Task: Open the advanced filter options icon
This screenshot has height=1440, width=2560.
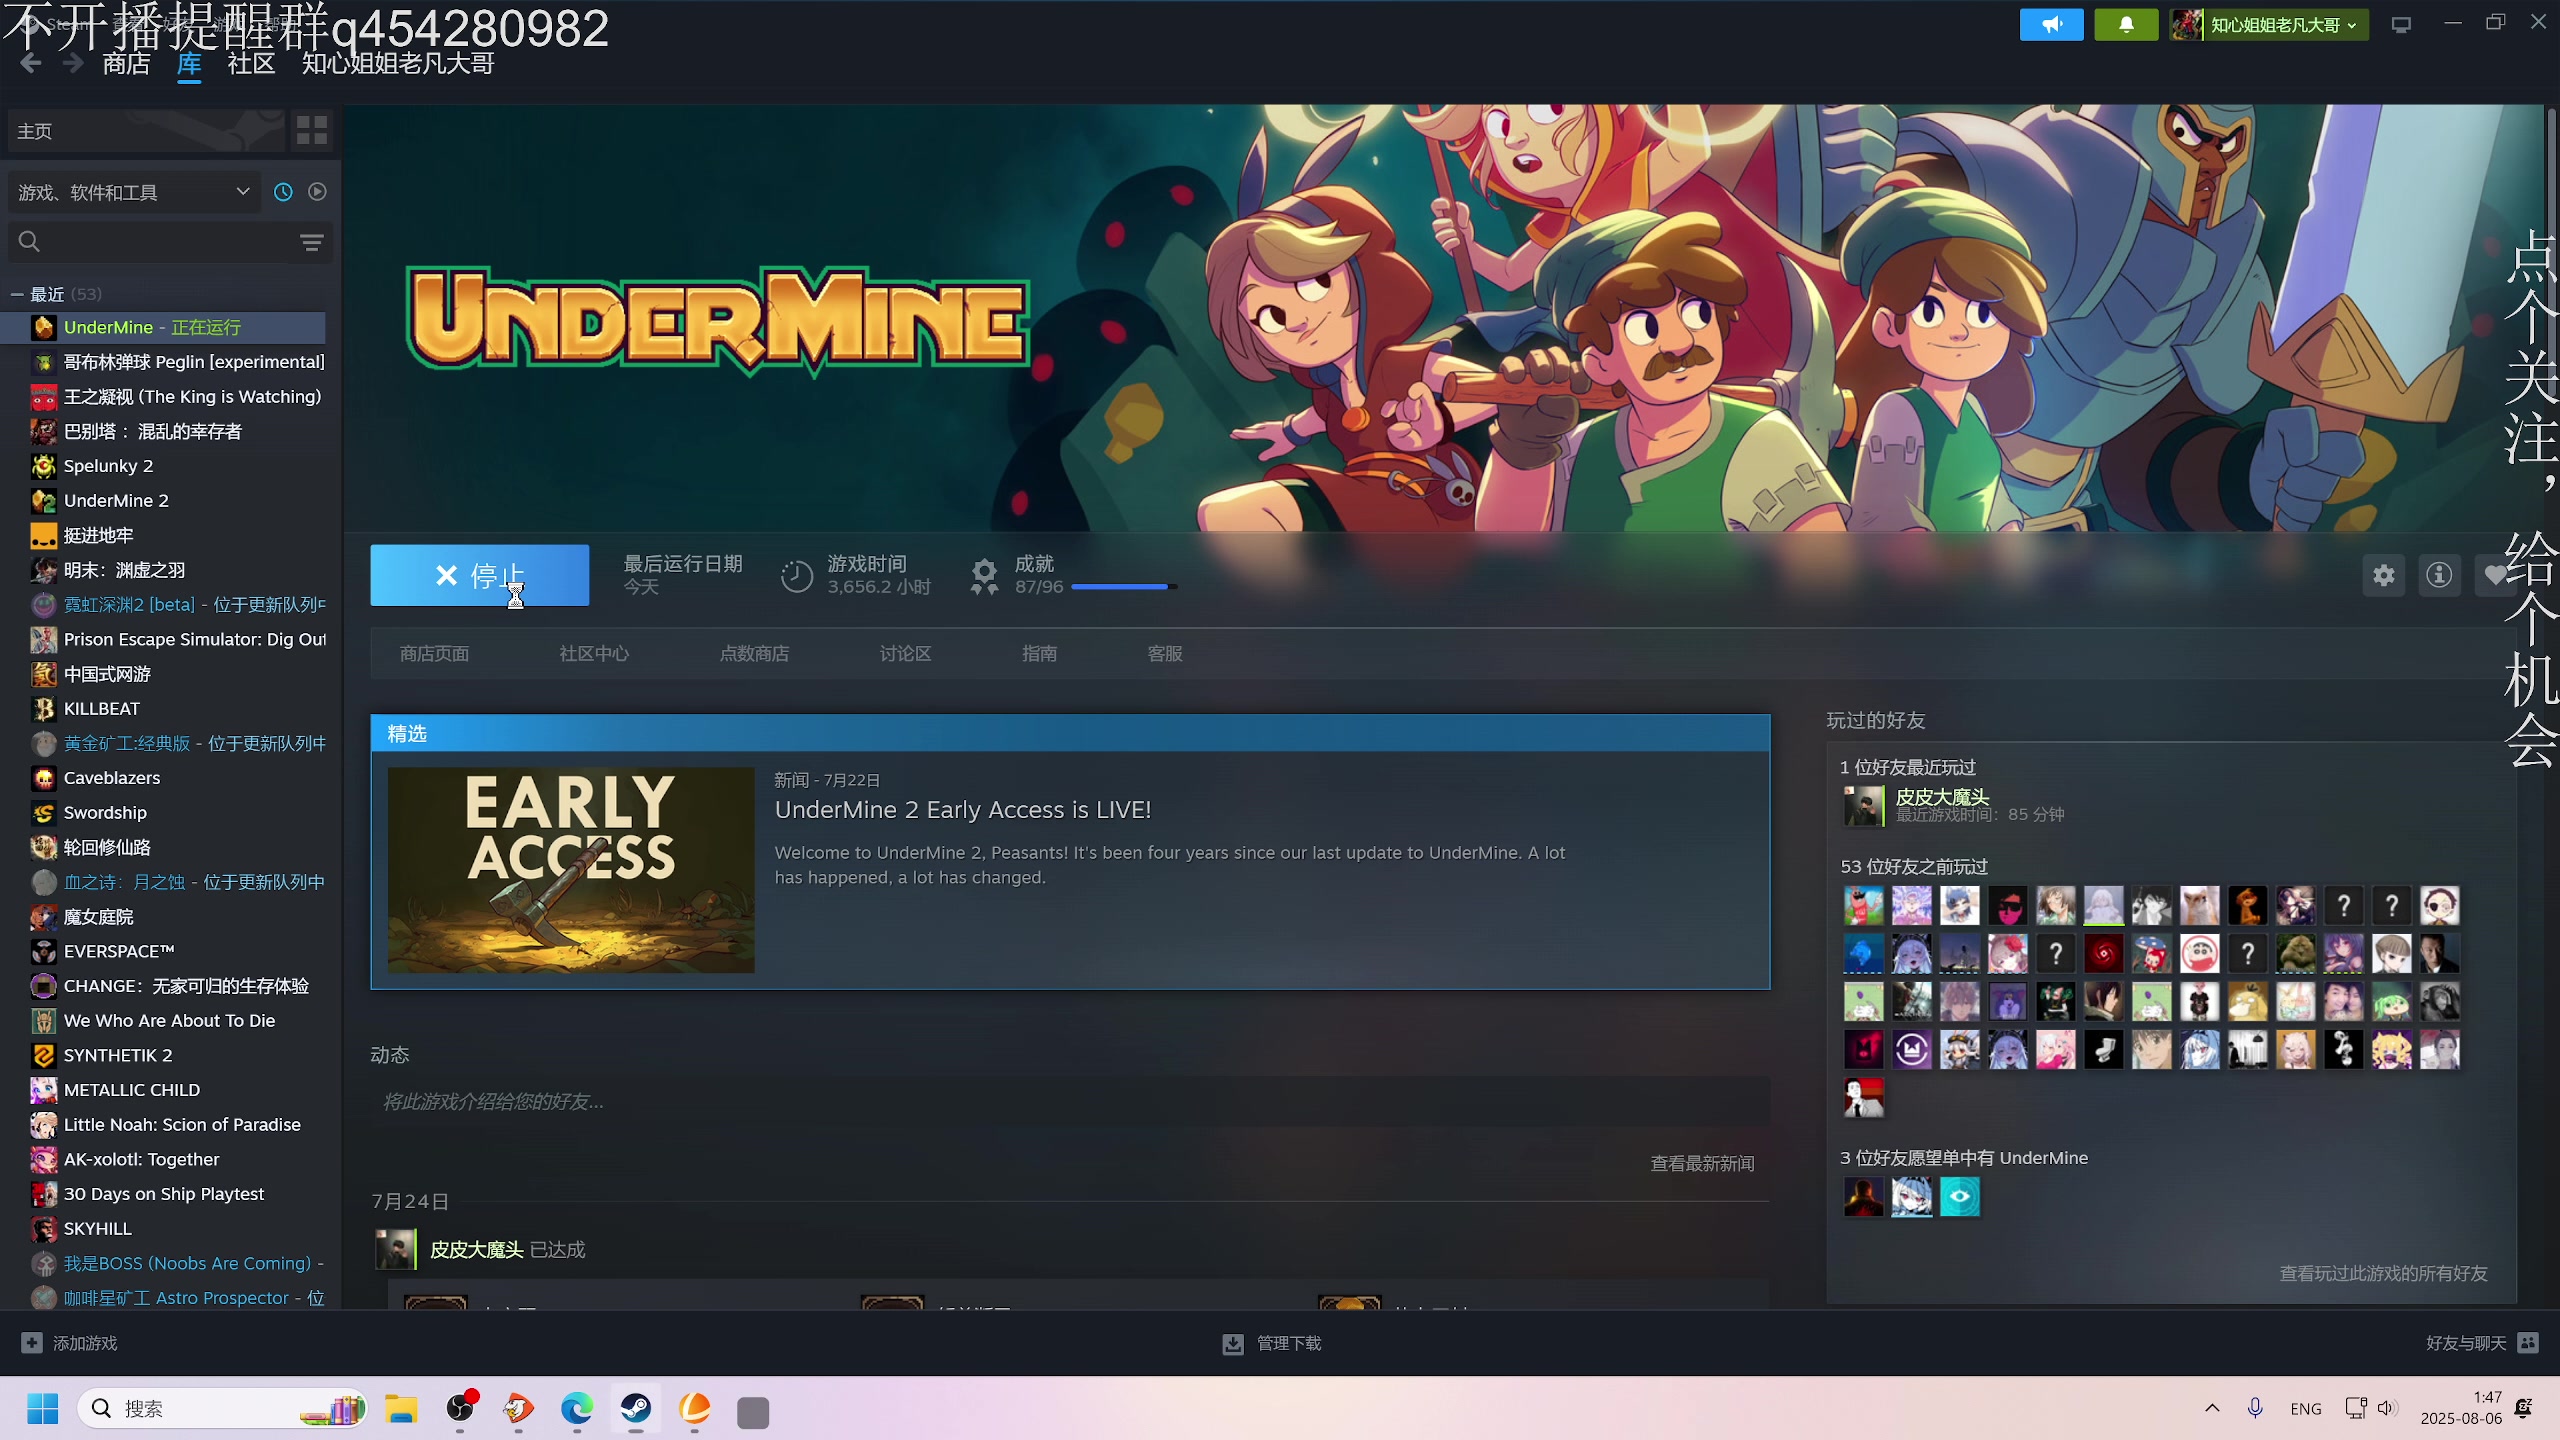Action: point(312,242)
